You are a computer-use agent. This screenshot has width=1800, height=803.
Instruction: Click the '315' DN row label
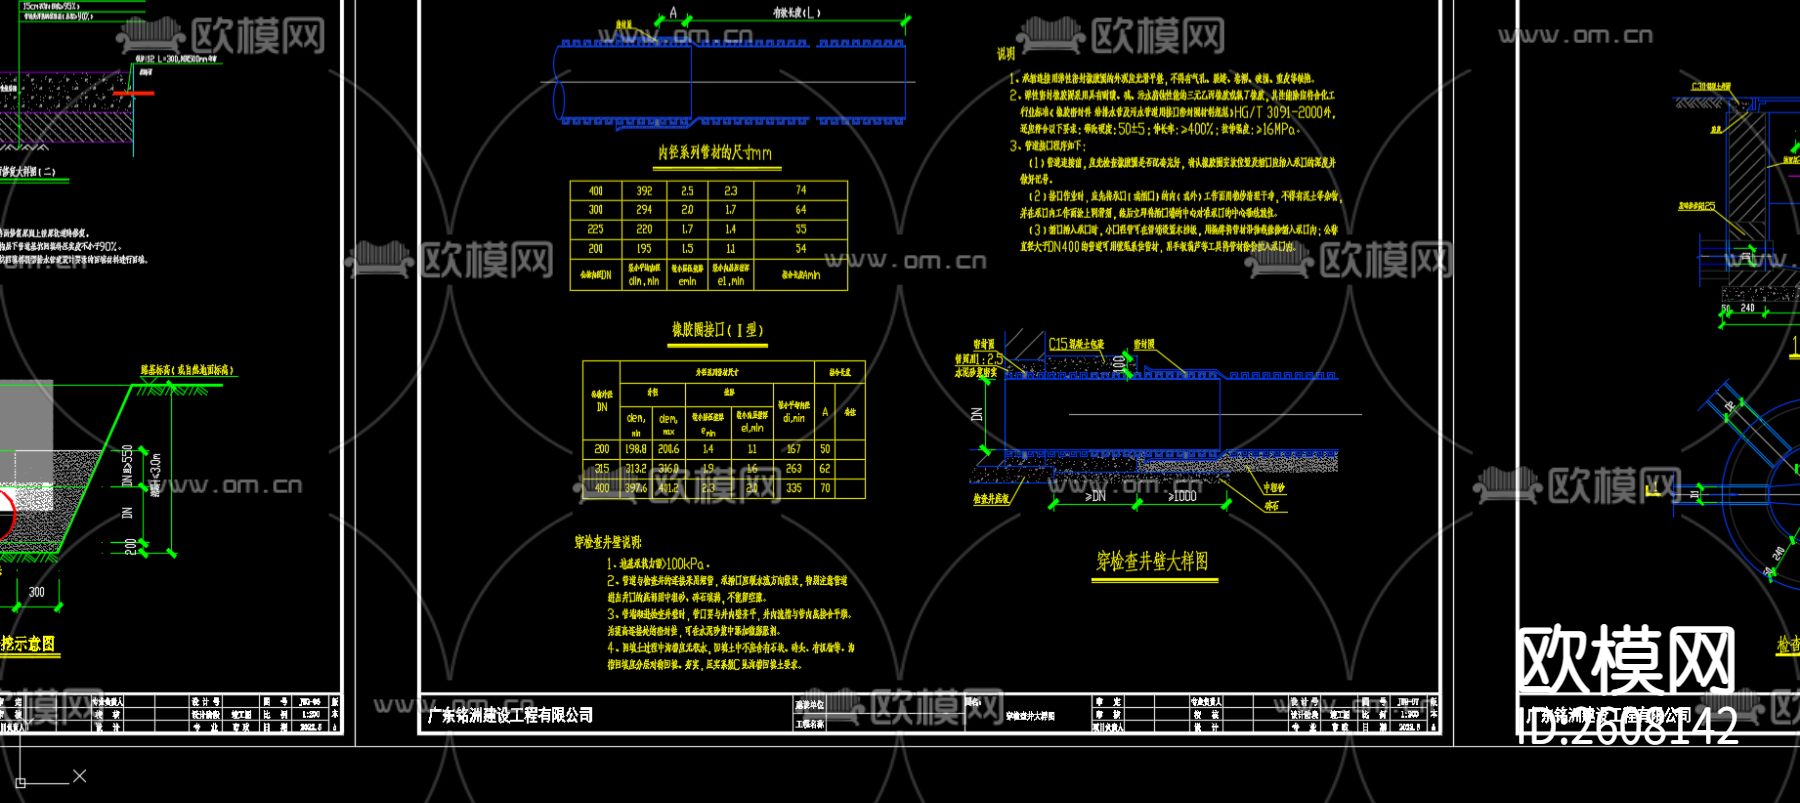[601, 469]
